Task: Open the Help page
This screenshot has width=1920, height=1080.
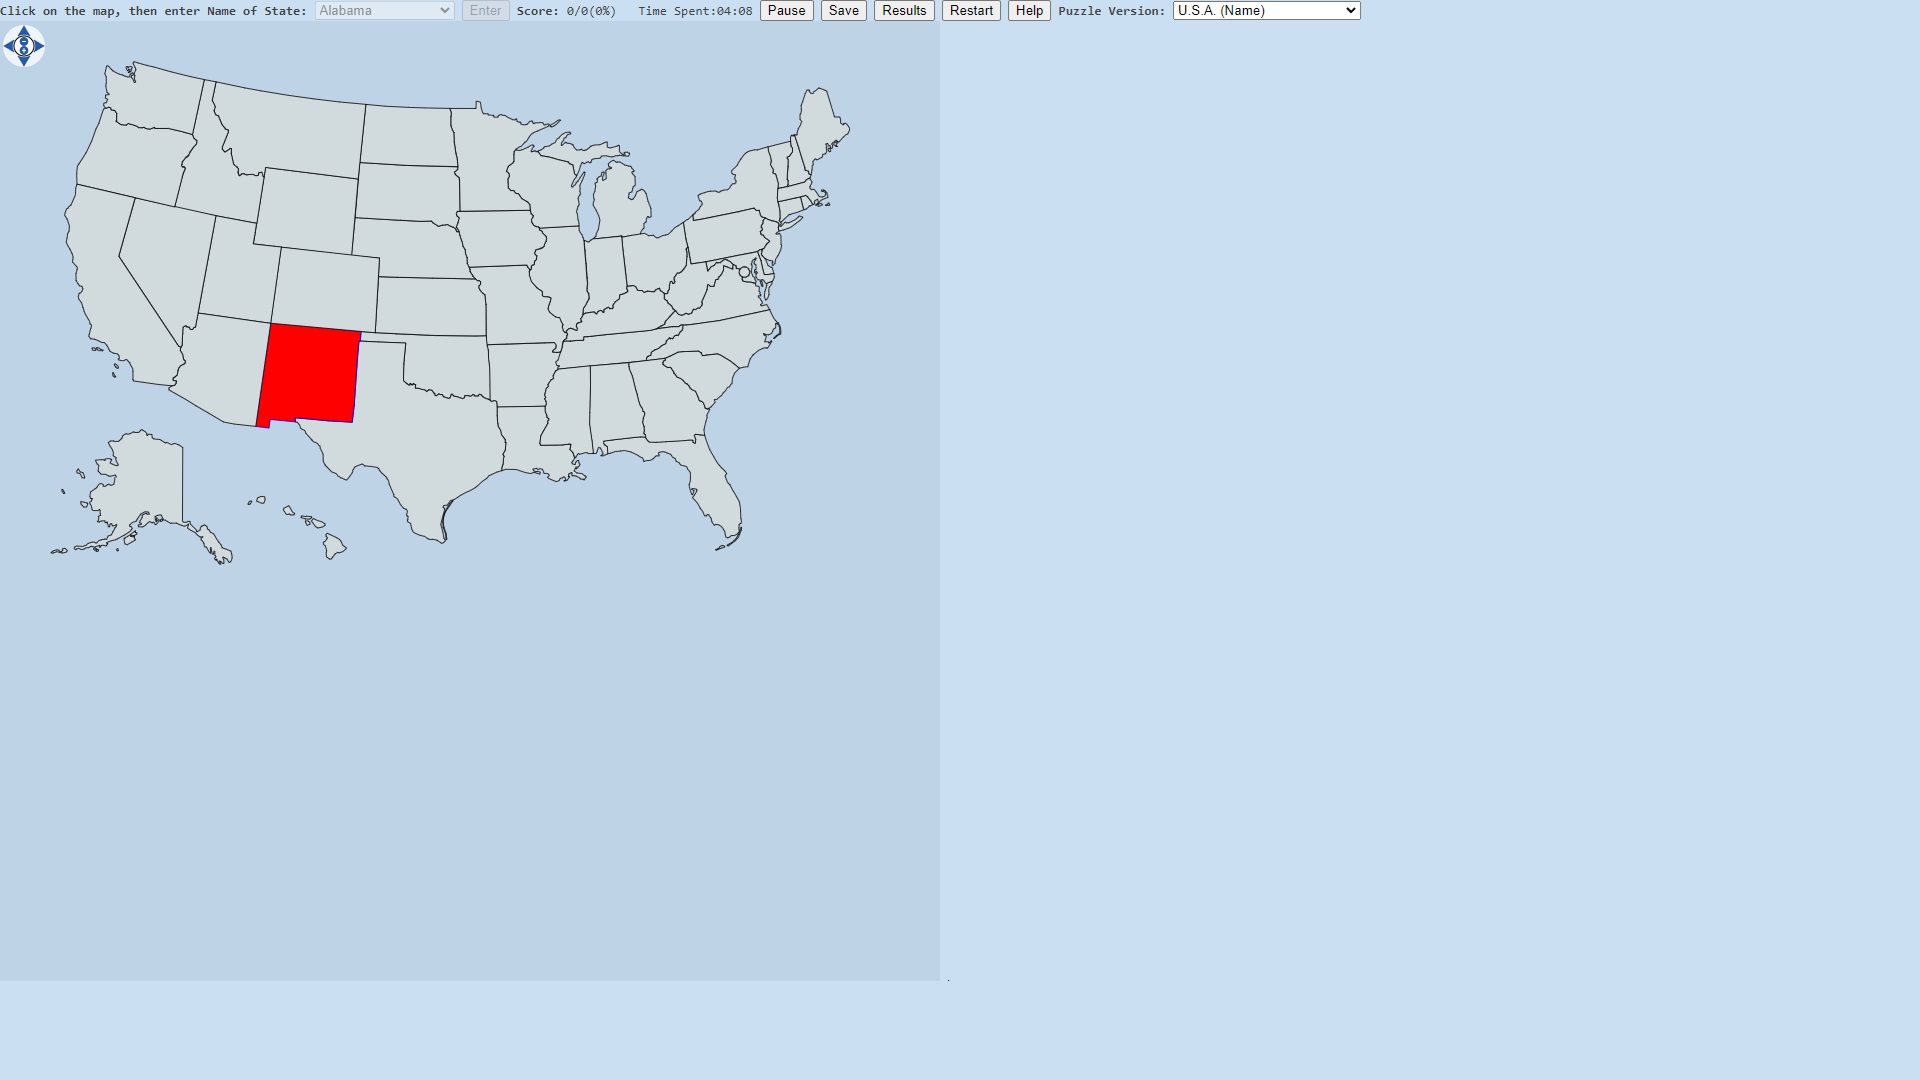Action: 1029,11
